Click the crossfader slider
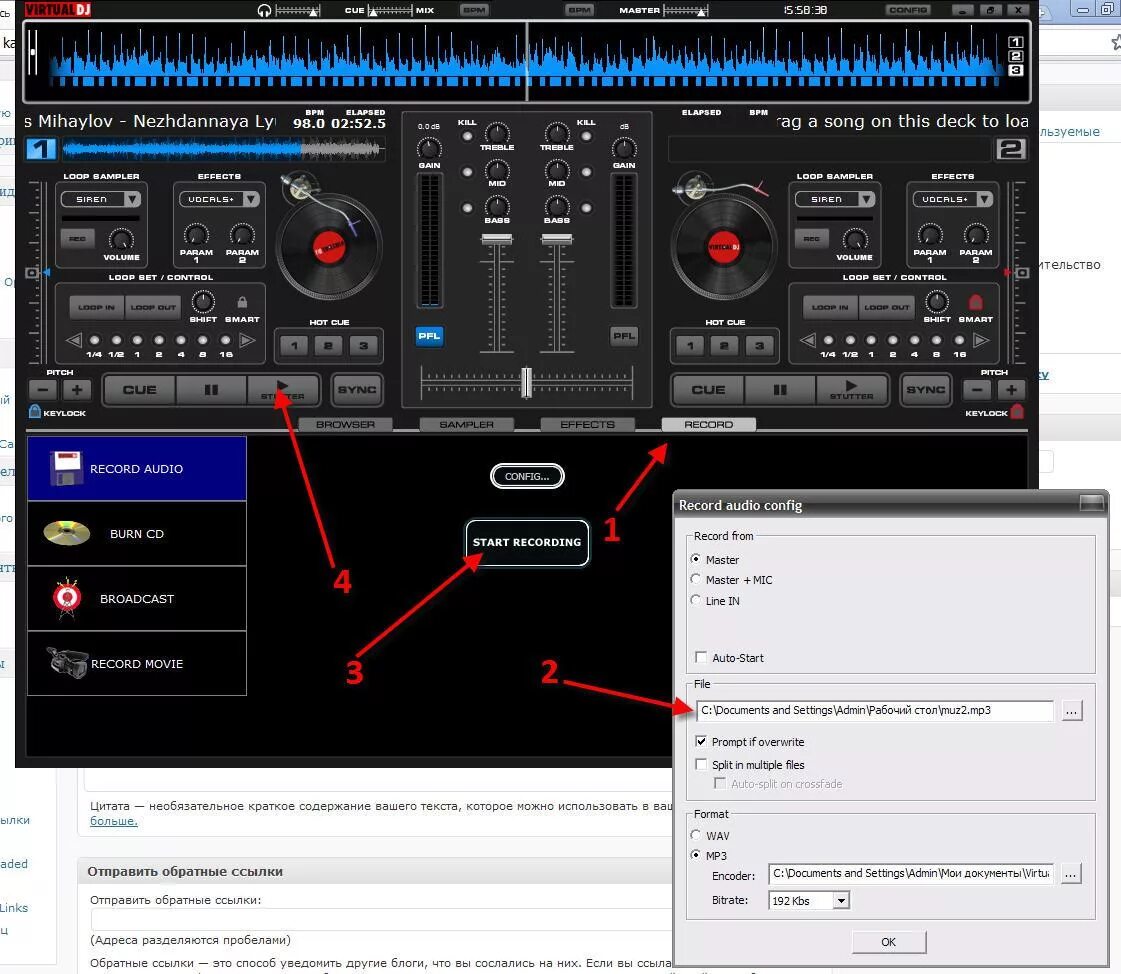This screenshot has height=974, width=1121. [527, 383]
